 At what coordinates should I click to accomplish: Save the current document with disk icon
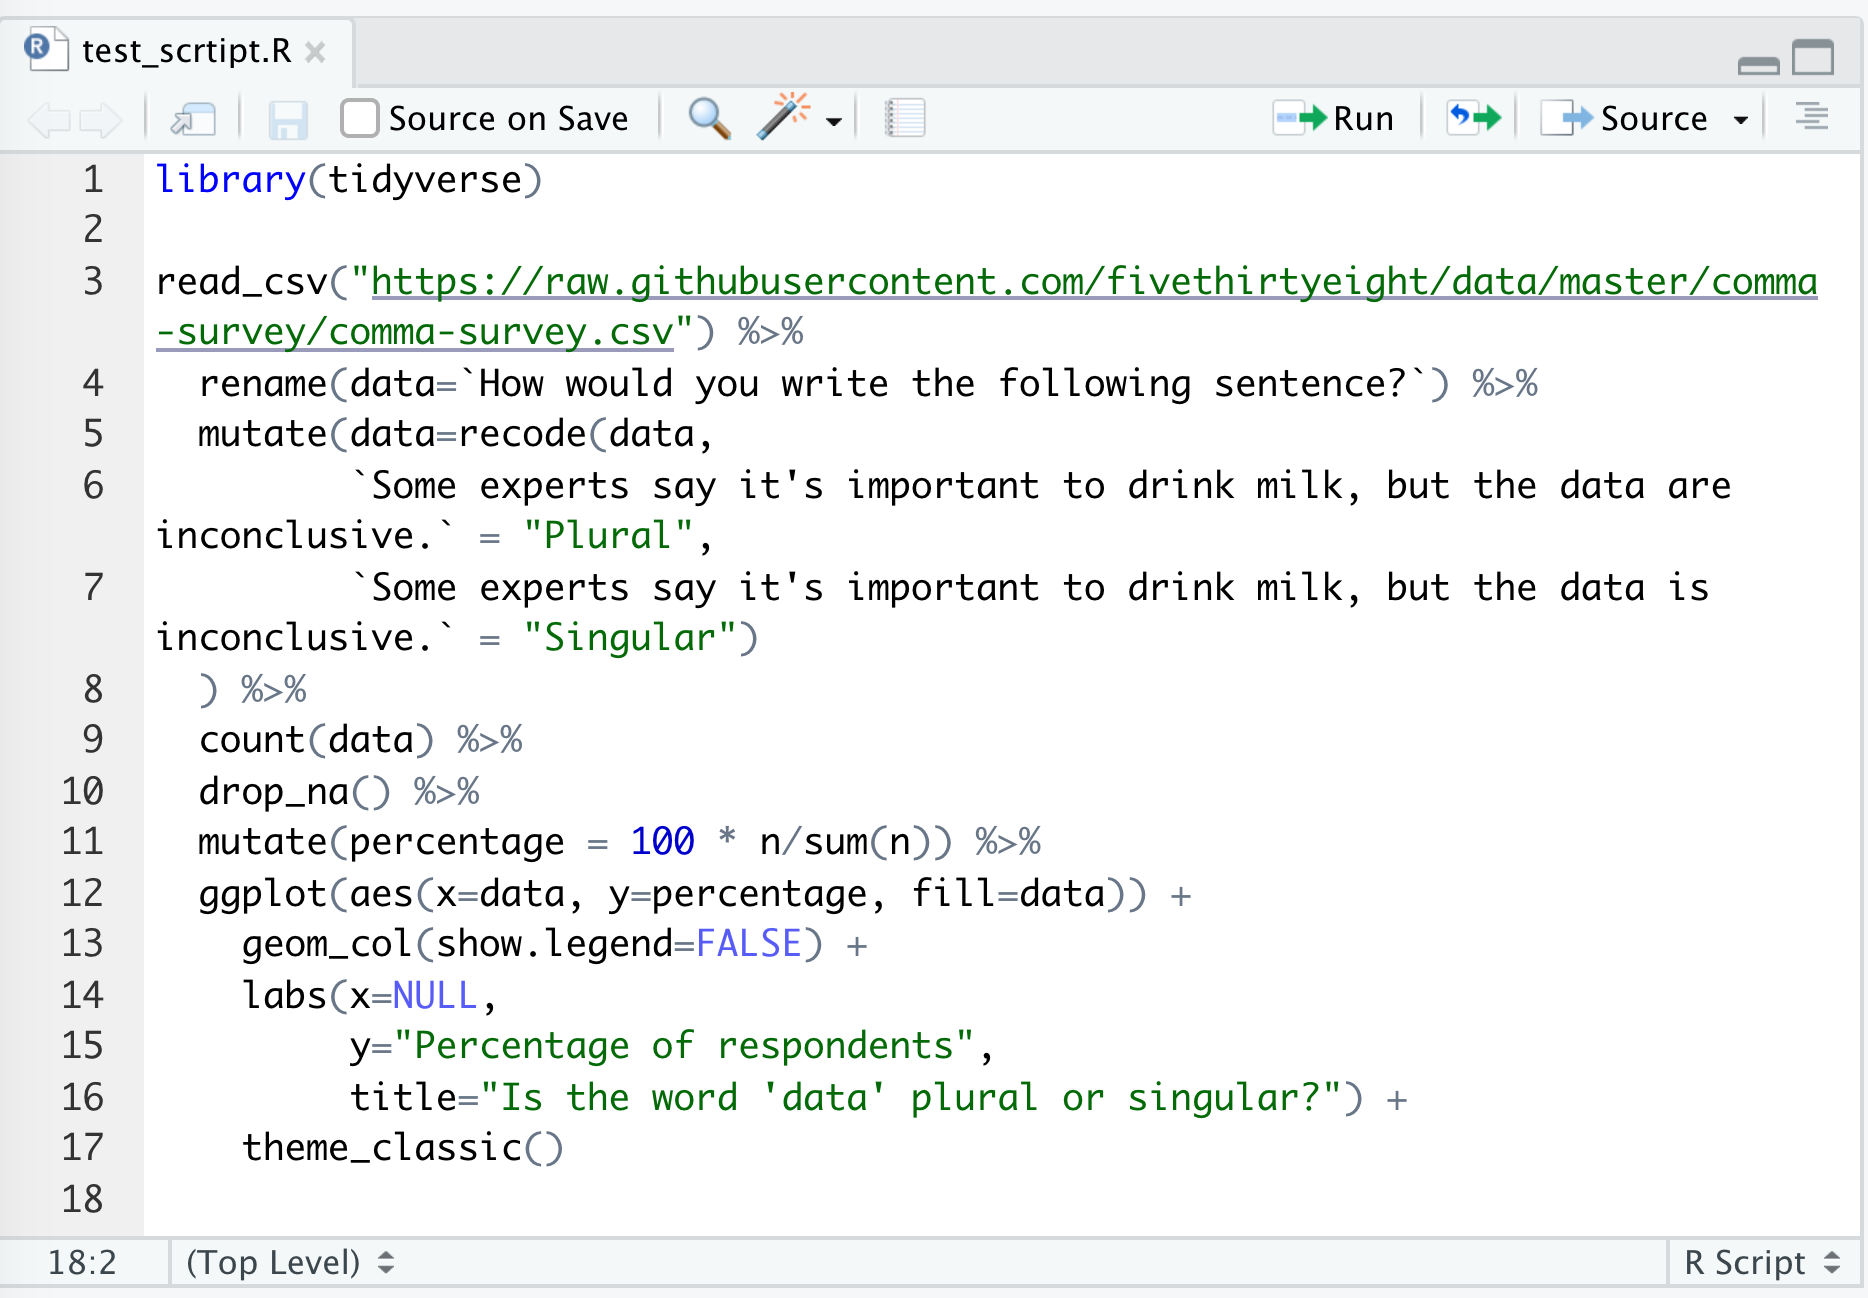(x=288, y=120)
